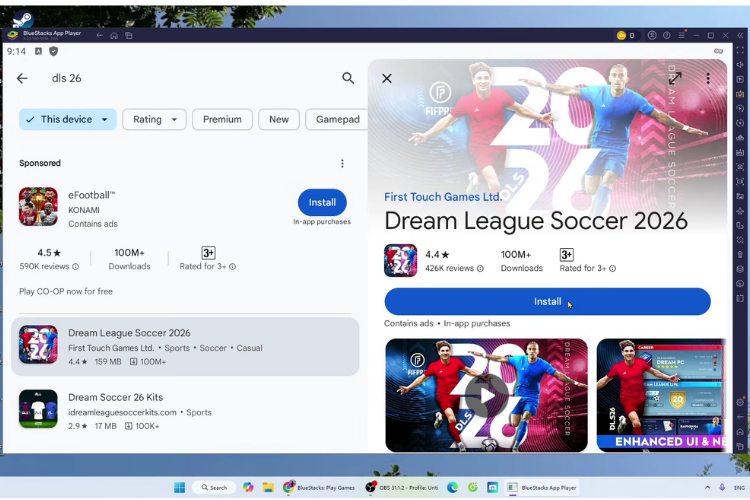The height and width of the screenshot is (500, 750).
Task: Click the dls 26 search field
Action: coord(191,78)
